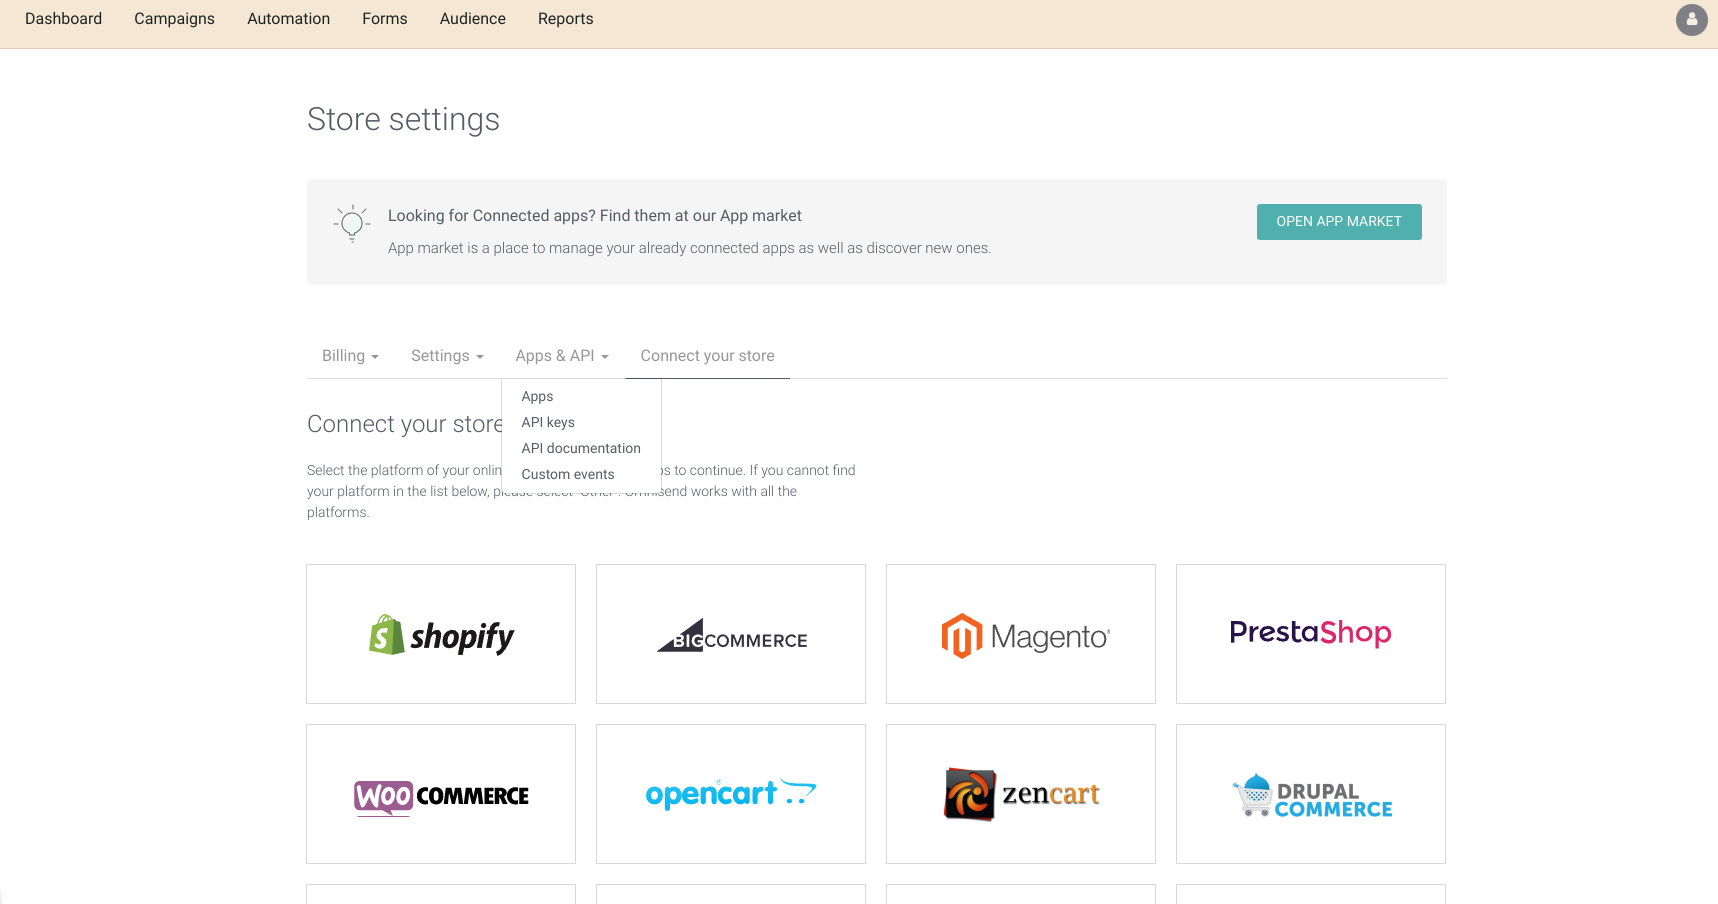
Task: Pick the PrestaShop integration
Action: coord(1310,634)
